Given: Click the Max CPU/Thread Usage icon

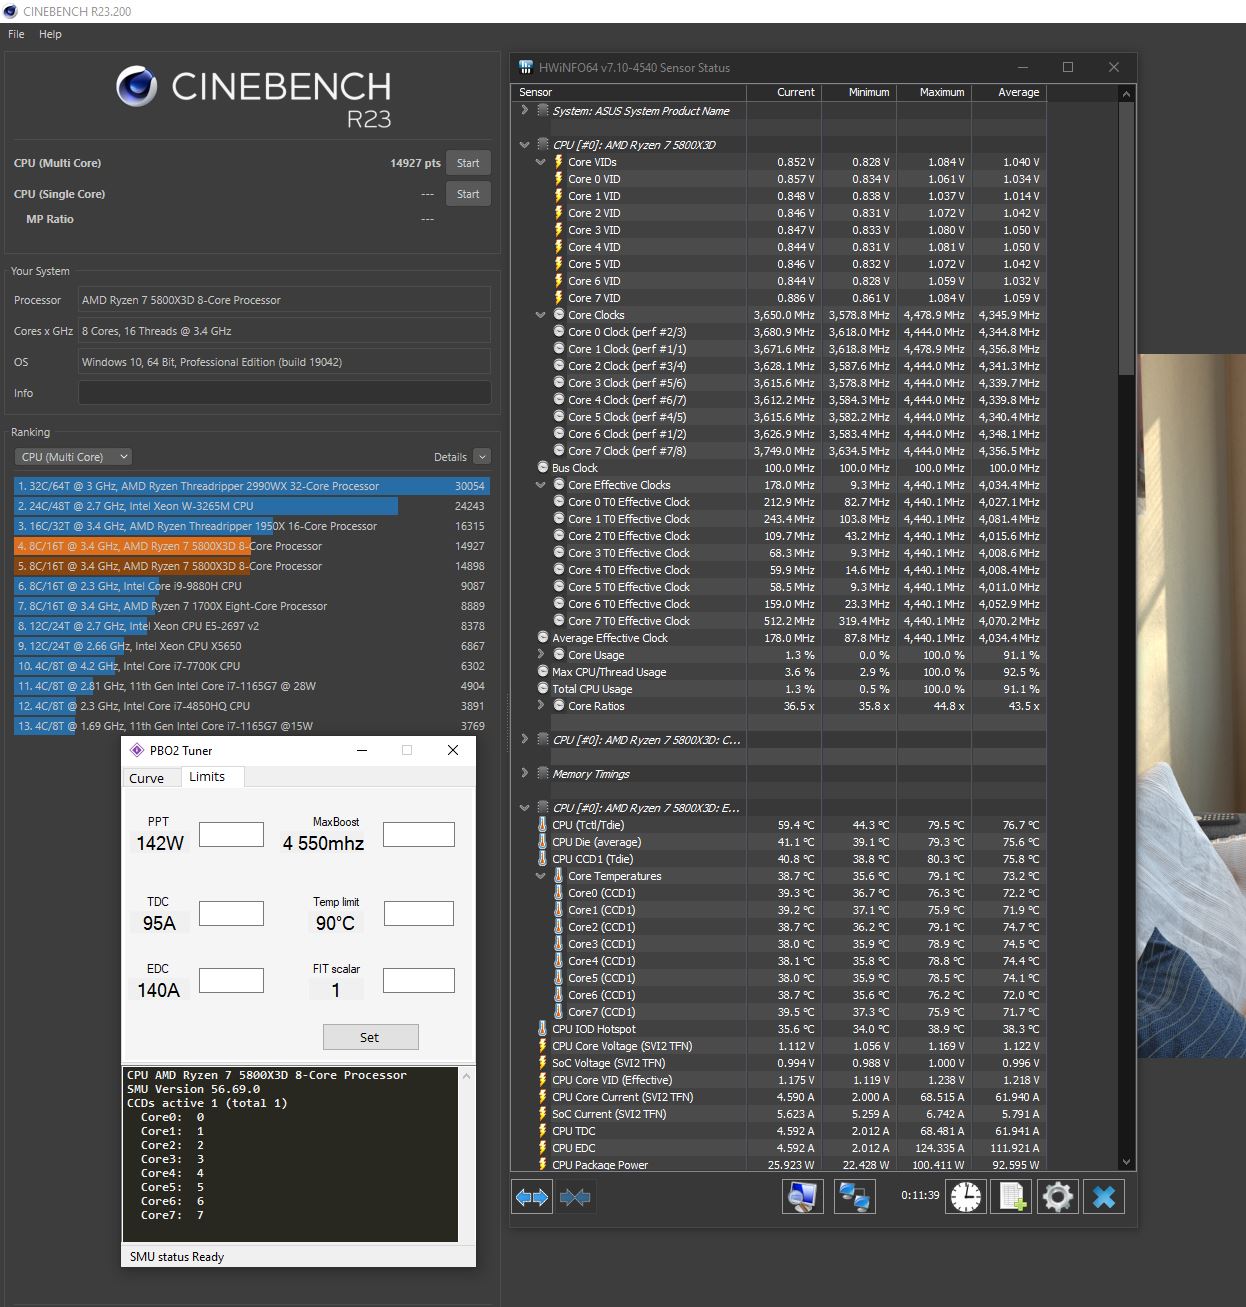Looking at the screenshot, I should pos(542,672).
